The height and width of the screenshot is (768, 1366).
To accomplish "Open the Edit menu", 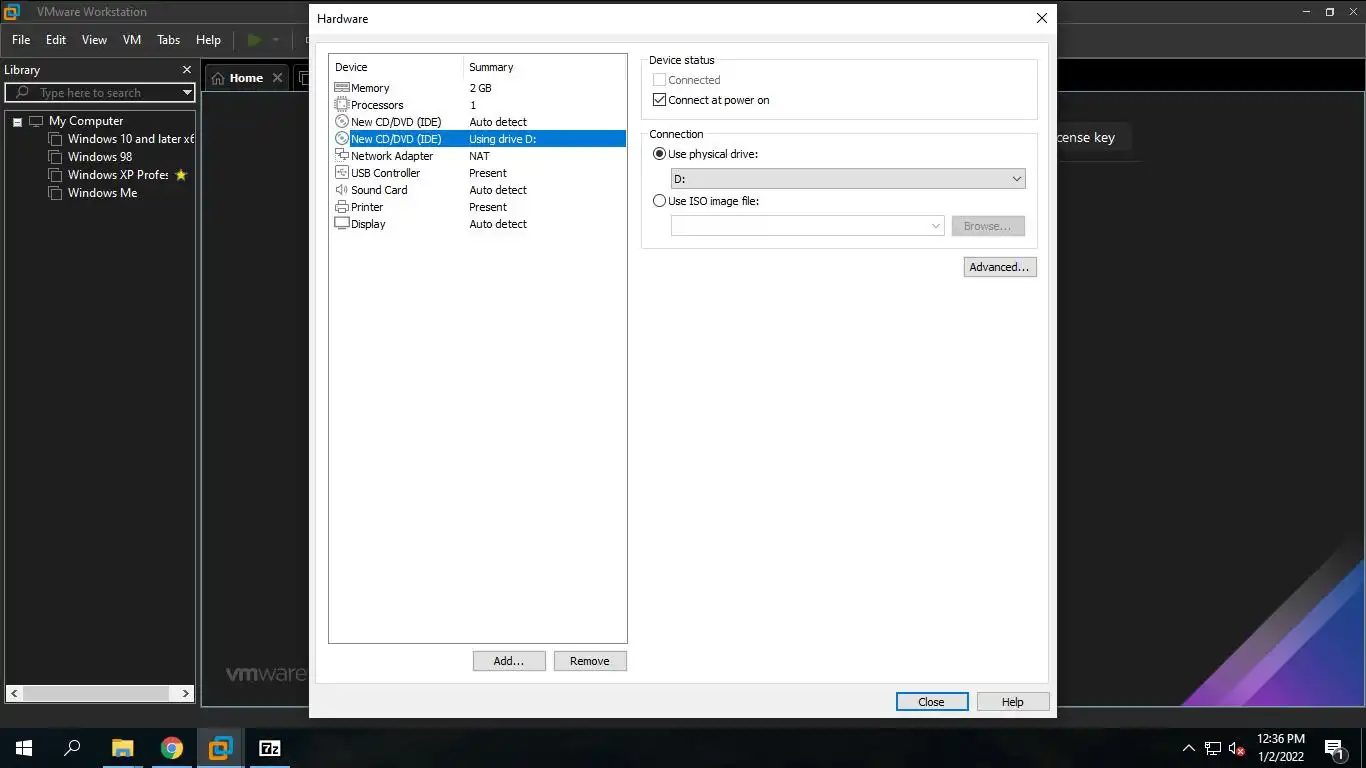I will 56,40.
